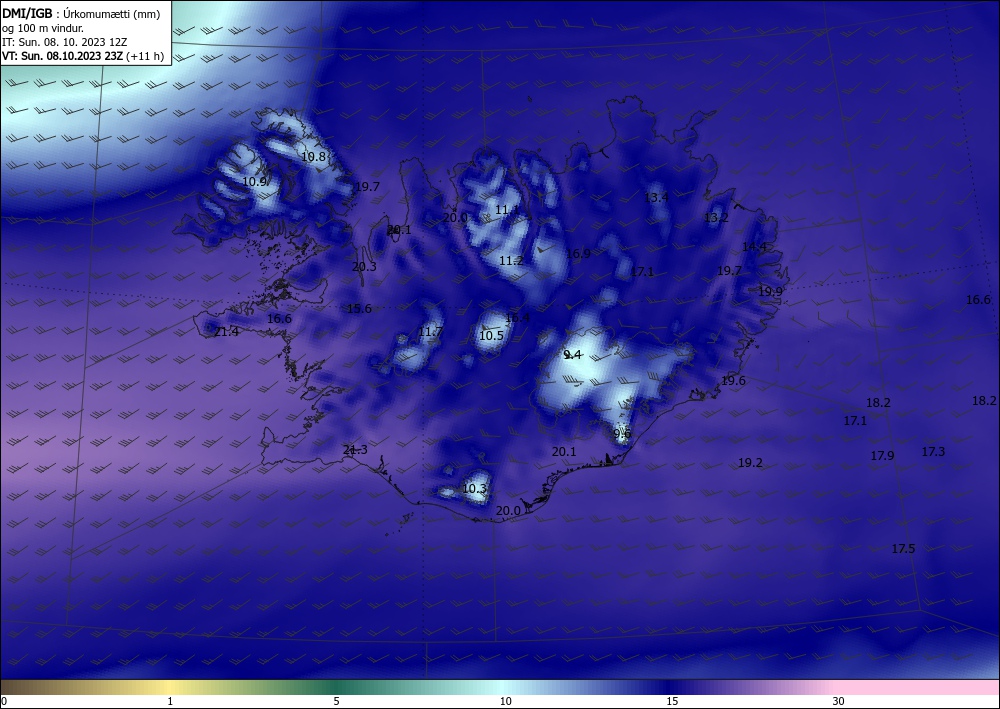Click the map value 10.9
The height and width of the screenshot is (709, 1000).
[254, 182]
